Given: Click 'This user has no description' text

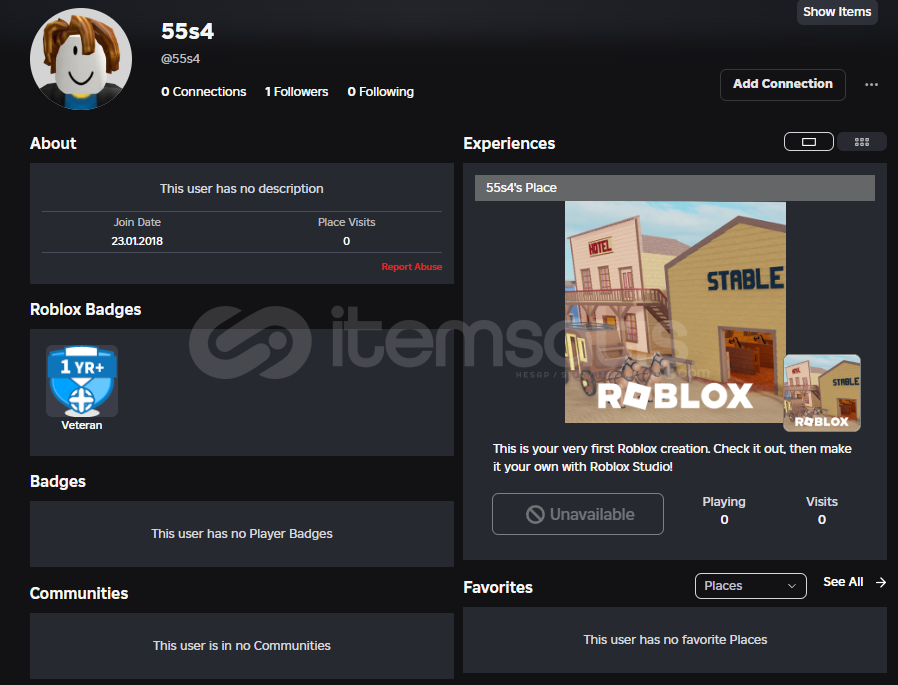Looking at the screenshot, I should (x=242, y=188).
